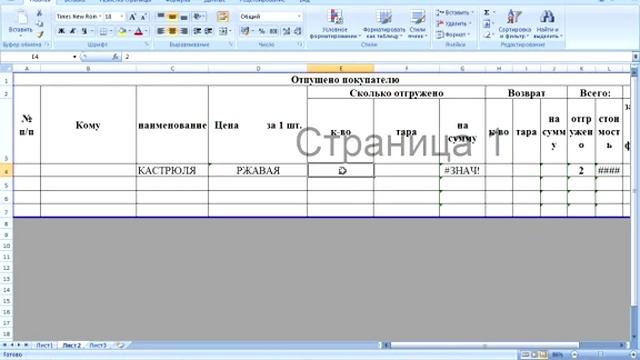The width and height of the screenshot is (640, 360).
Task: Apply percent style format
Action: (262, 31)
